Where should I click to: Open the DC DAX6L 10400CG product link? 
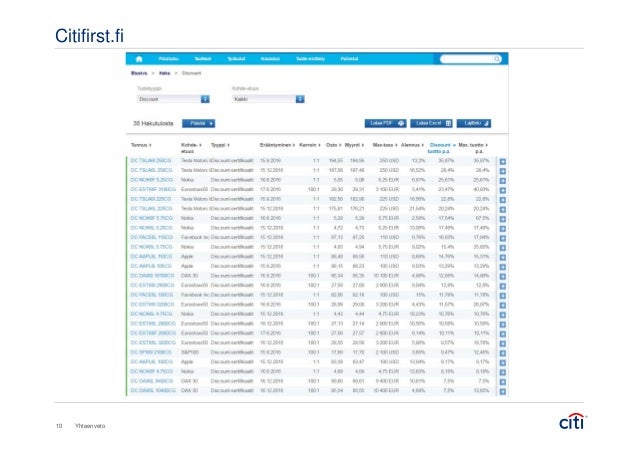click(153, 391)
